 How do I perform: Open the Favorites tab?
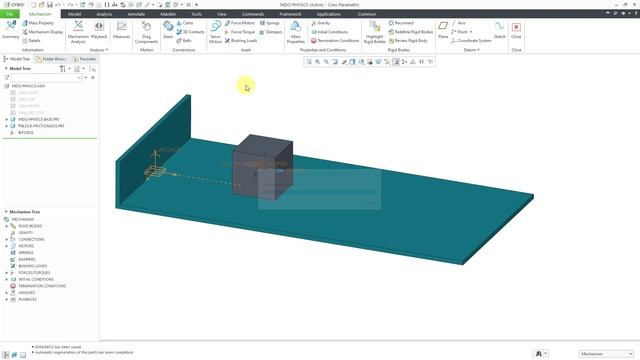pos(84,59)
